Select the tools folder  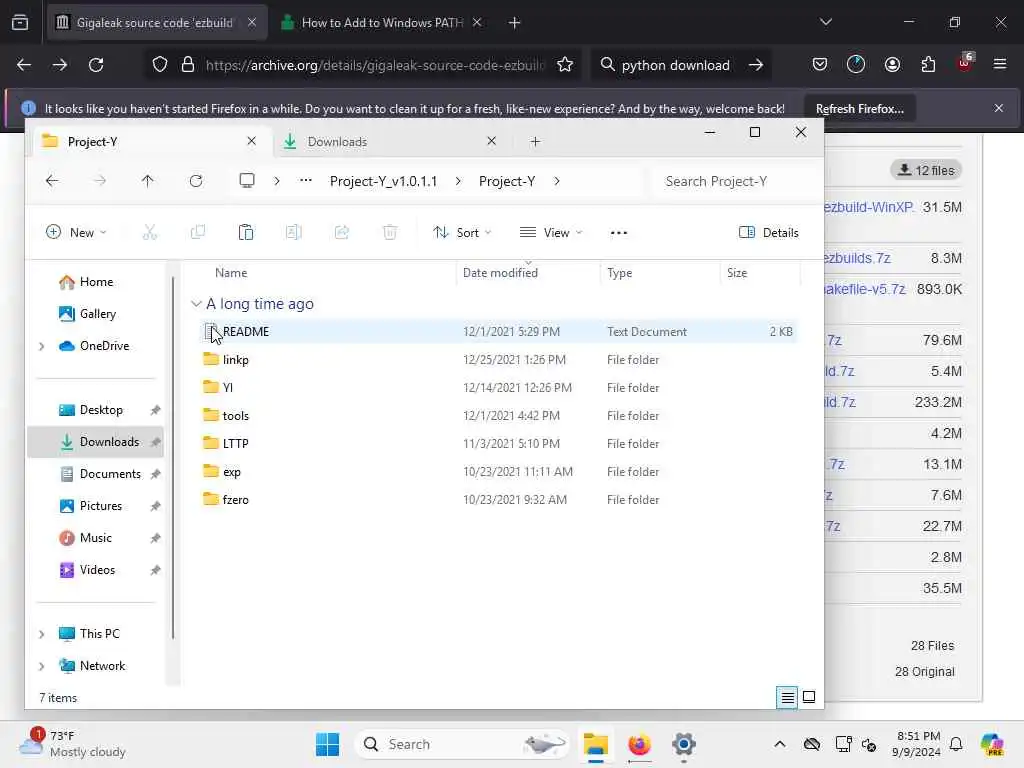[x=499, y=416]
